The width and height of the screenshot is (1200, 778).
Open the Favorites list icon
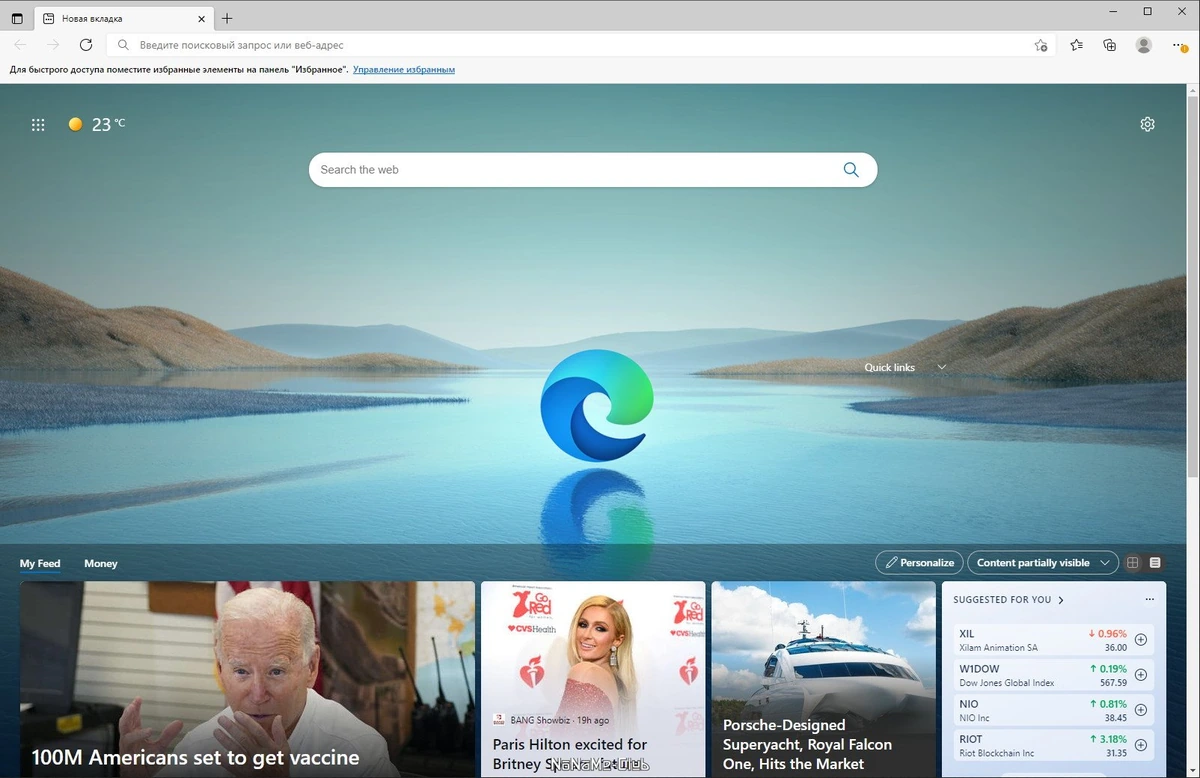(x=1076, y=45)
